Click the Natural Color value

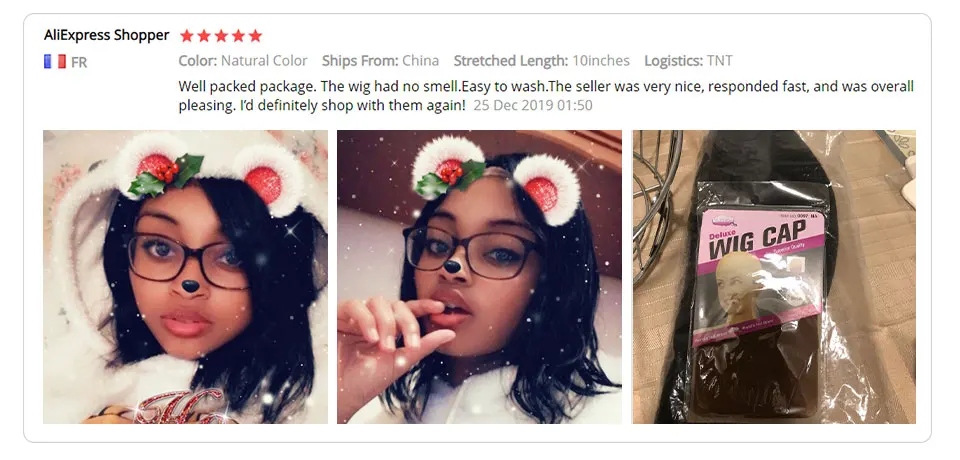tap(264, 61)
